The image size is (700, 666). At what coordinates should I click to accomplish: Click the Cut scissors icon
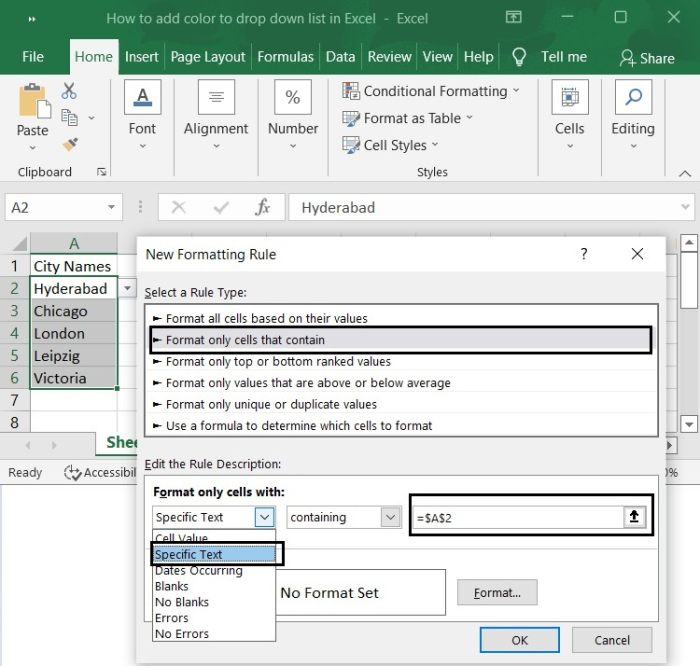coord(69,92)
